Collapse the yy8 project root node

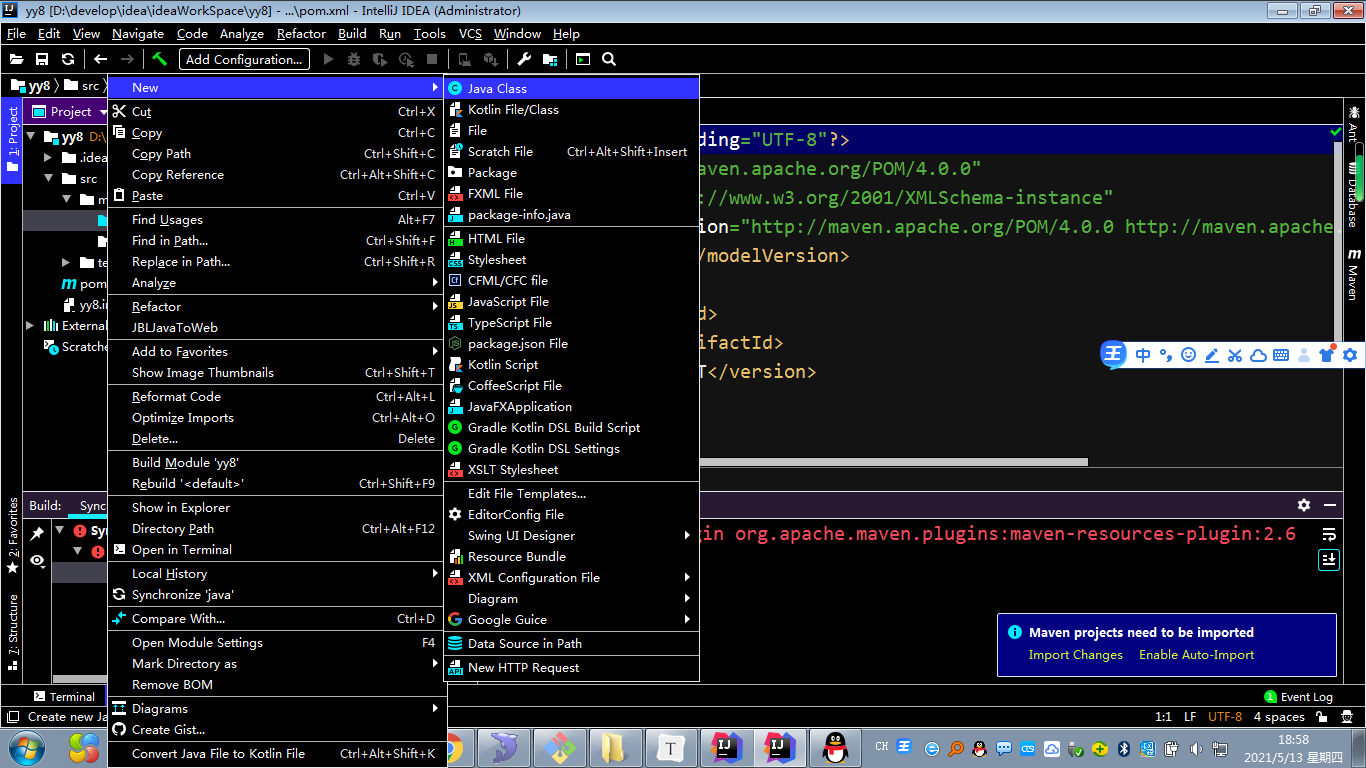point(31,136)
